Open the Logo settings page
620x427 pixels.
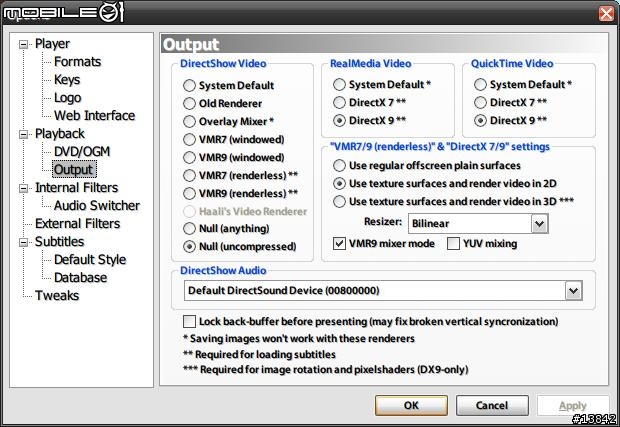(x=68, y=98)
